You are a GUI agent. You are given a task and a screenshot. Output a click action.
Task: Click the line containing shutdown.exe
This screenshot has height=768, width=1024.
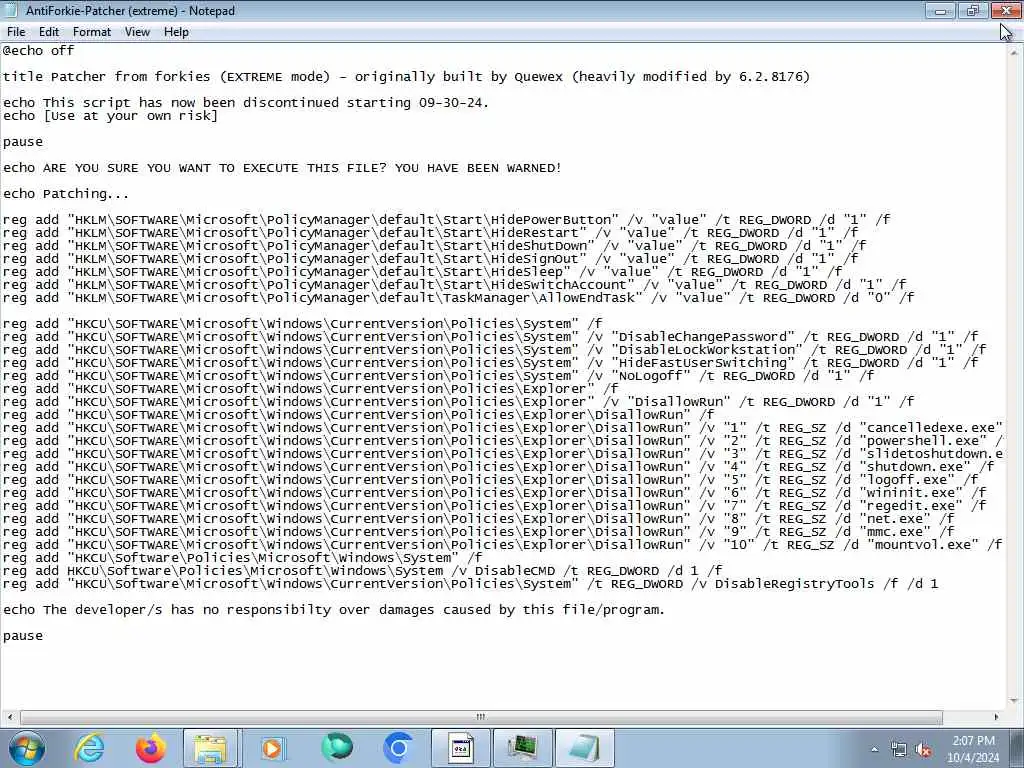(x=498, y=467)
